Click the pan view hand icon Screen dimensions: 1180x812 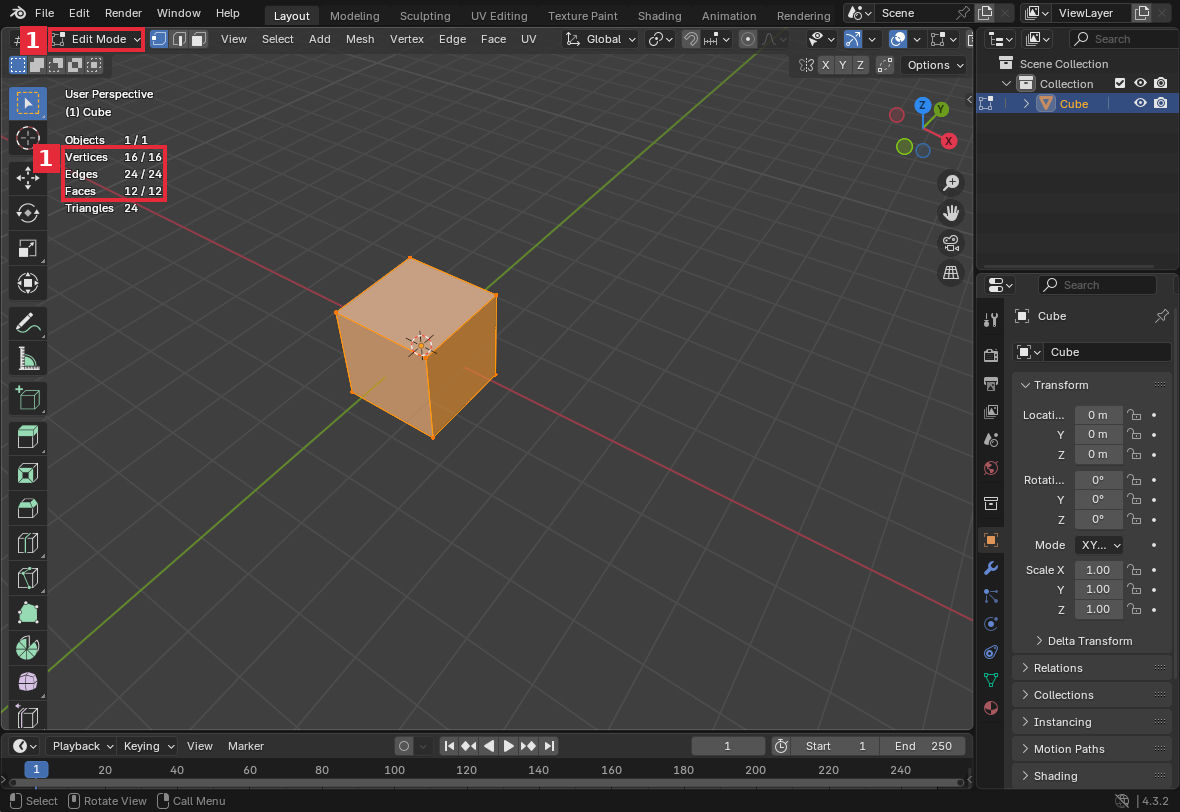pos(951,213)
